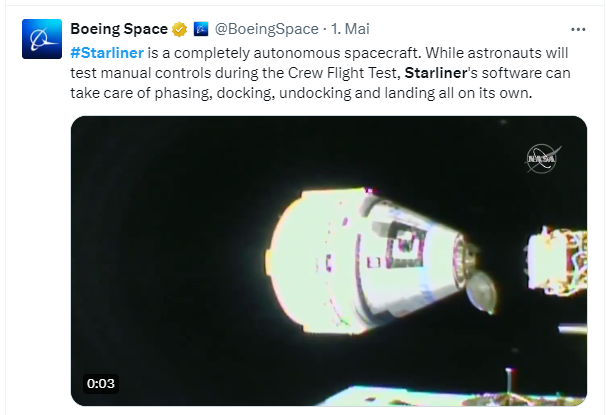This screenshot has height=415, width=606.
Task: Click the 'Crew Flight Test' phrase
Action: point(342,72)
